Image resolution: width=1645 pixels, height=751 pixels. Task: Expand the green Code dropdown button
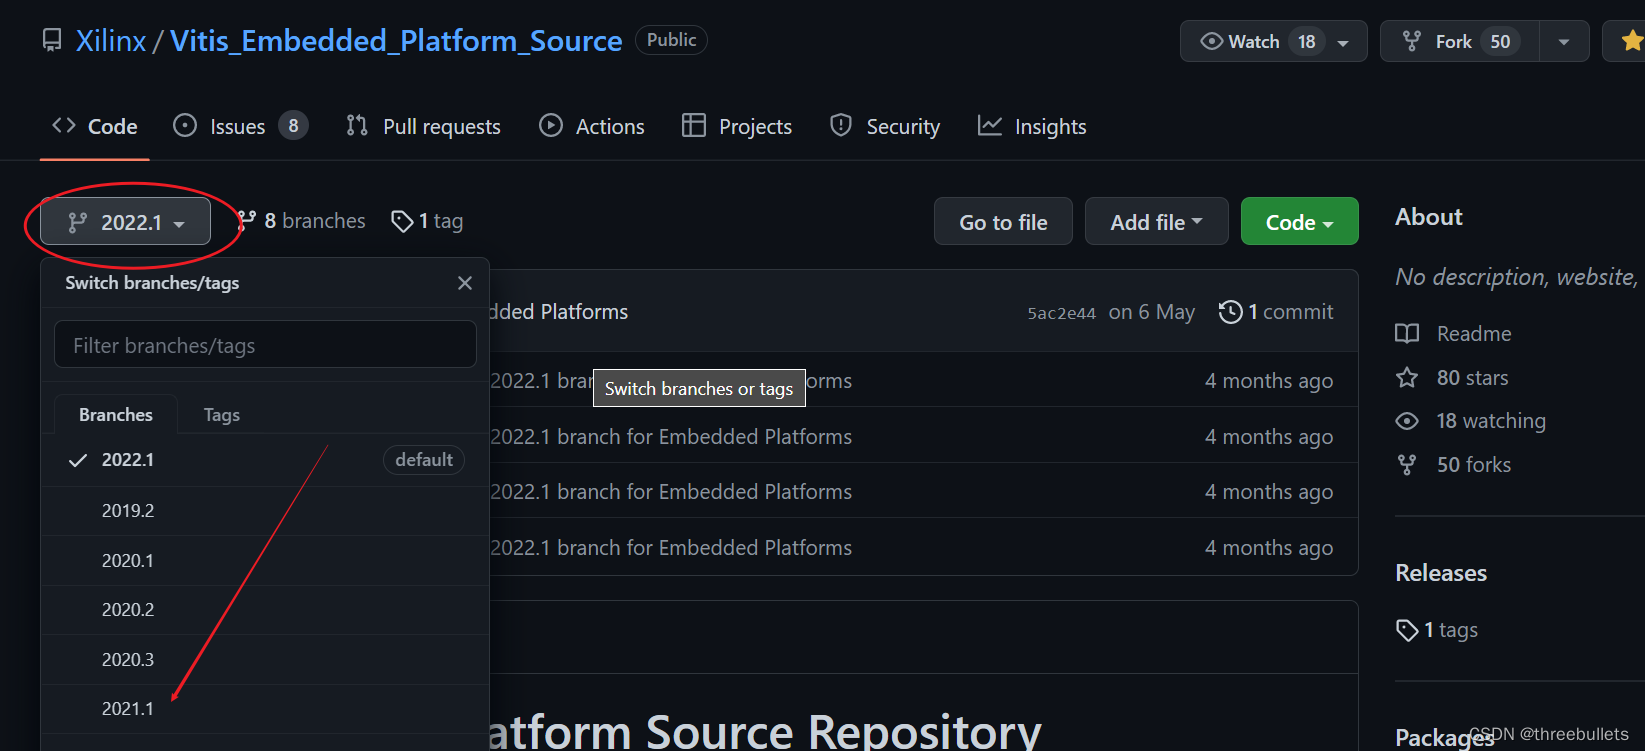click(1299, 222)
